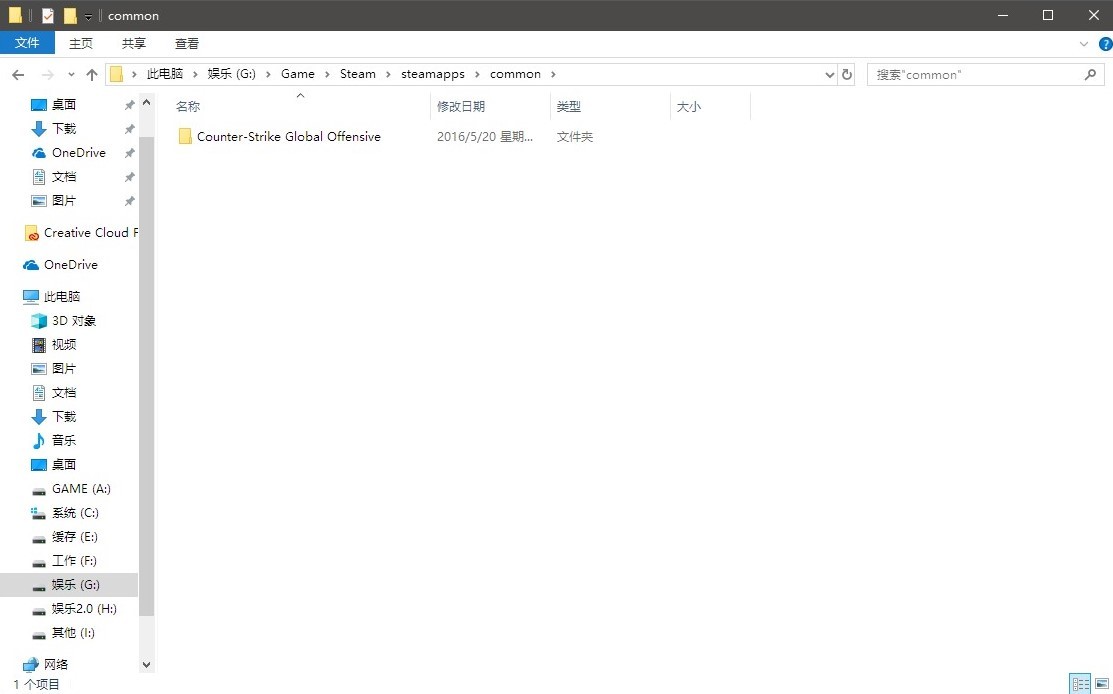Open GAME (A:) drive

click(x=81, y=489)
